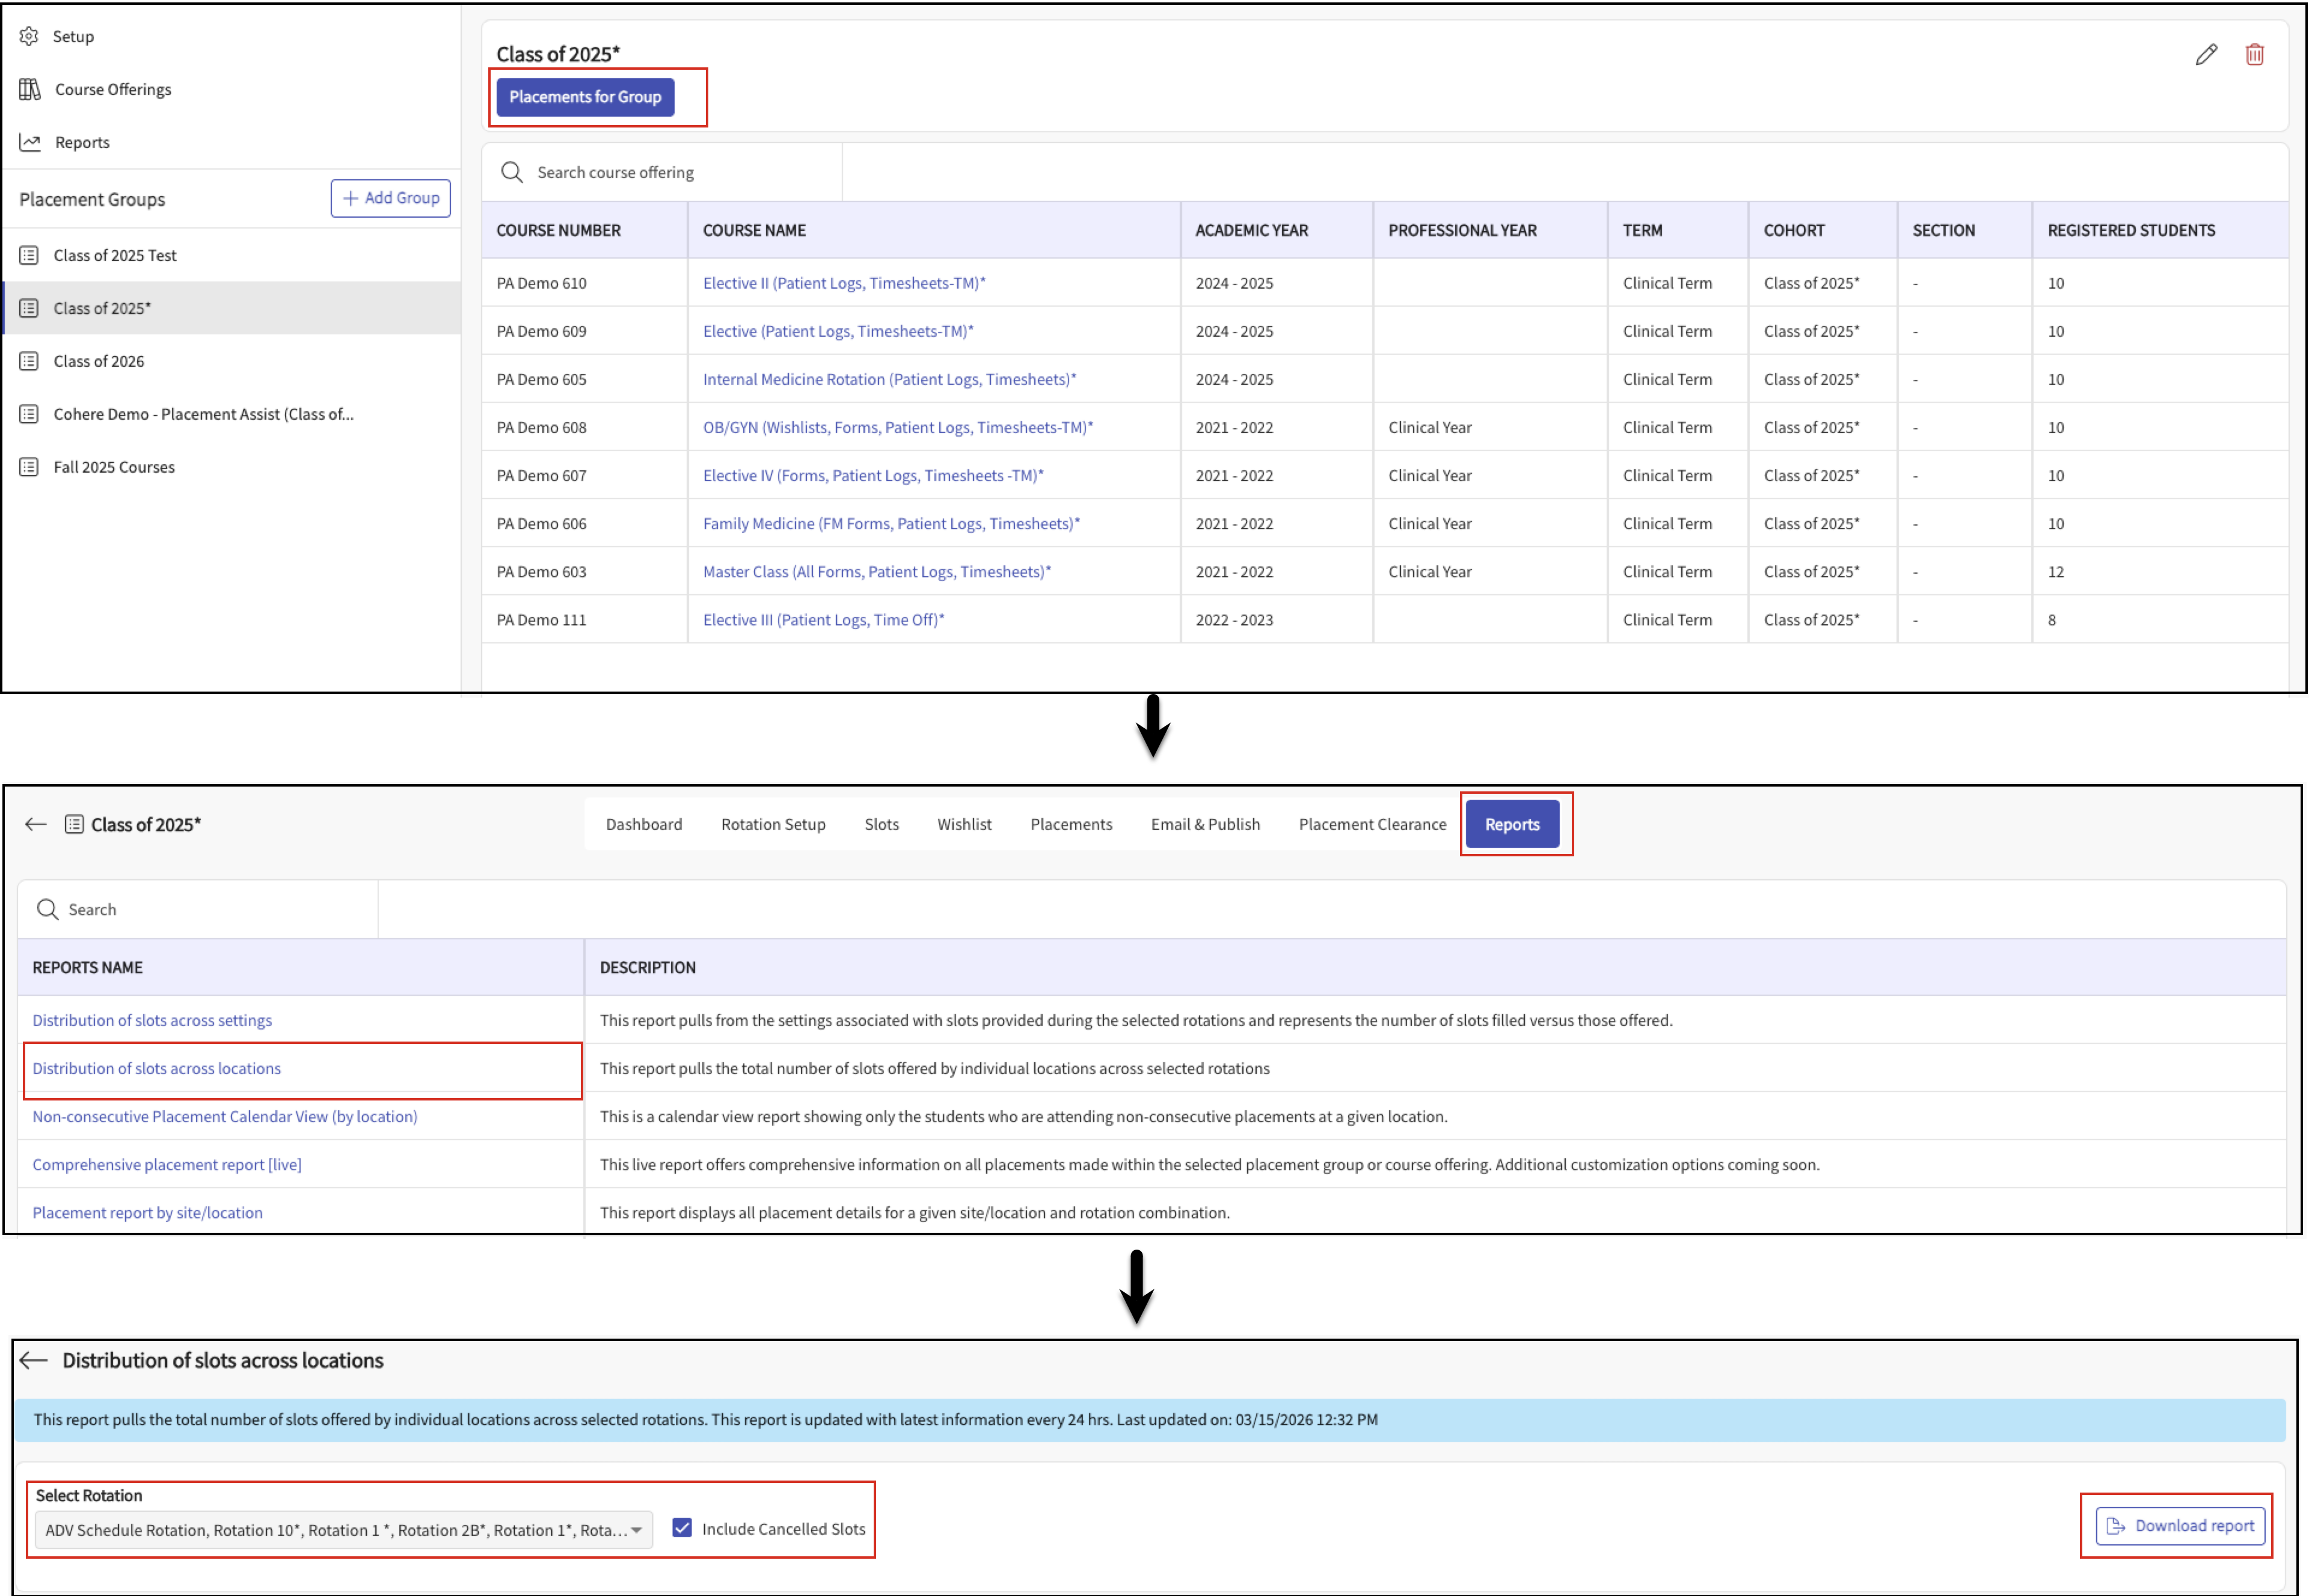Screen dimensions: 2309x1596
Task: Click the Course Offerings books icon
Action: tap(30, 89)
